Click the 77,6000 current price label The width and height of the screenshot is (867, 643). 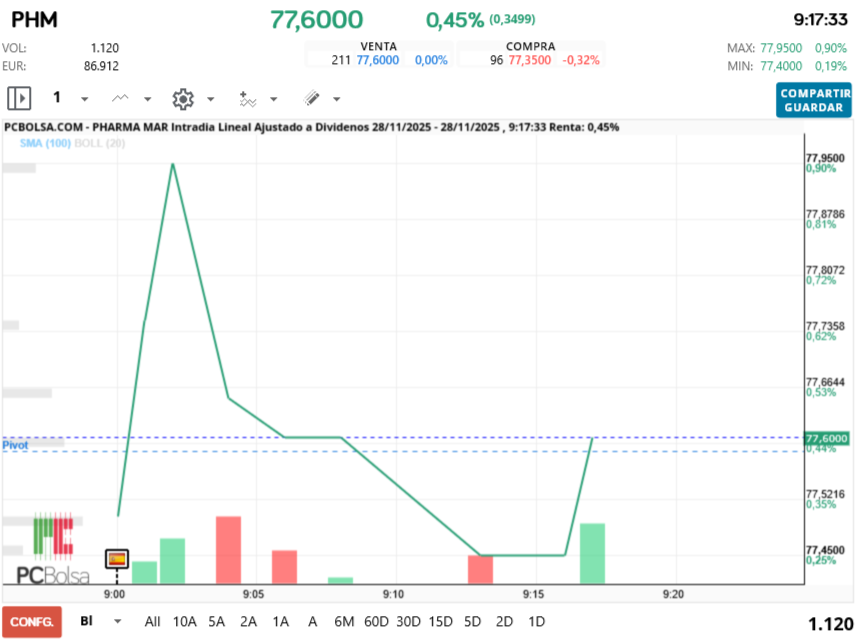coord(826,438)
